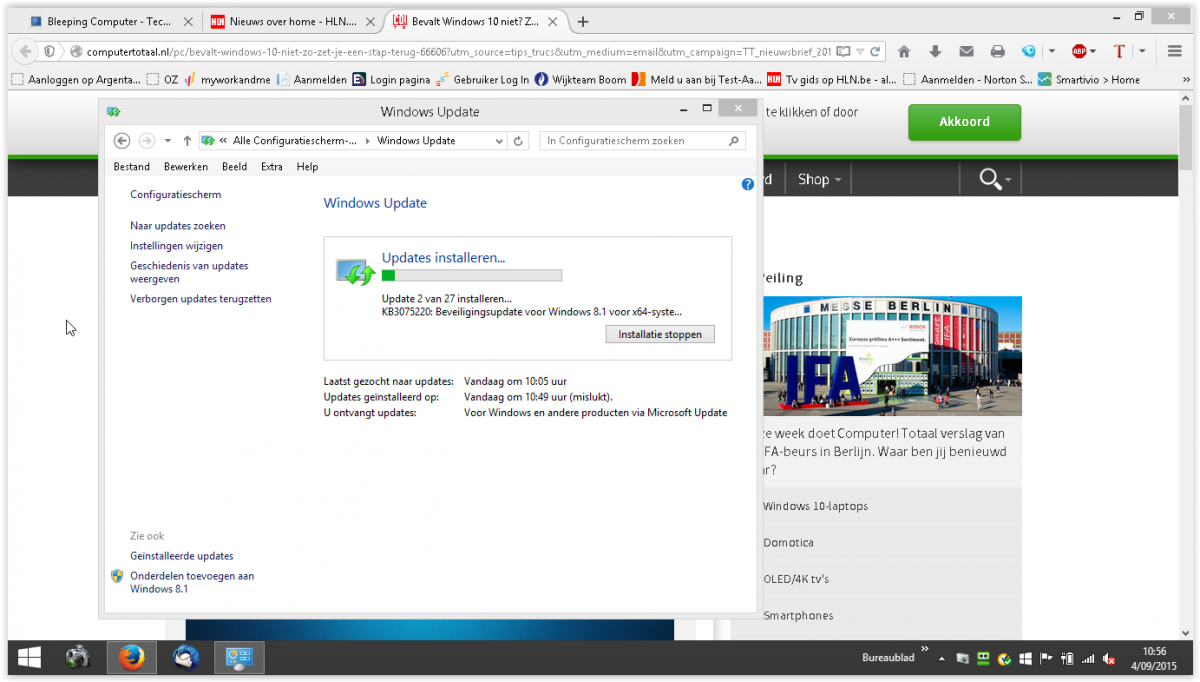The height and width of the screenshot is (682, 1200).
Task: Open a new Firefox tab
Action: point(583,21)
